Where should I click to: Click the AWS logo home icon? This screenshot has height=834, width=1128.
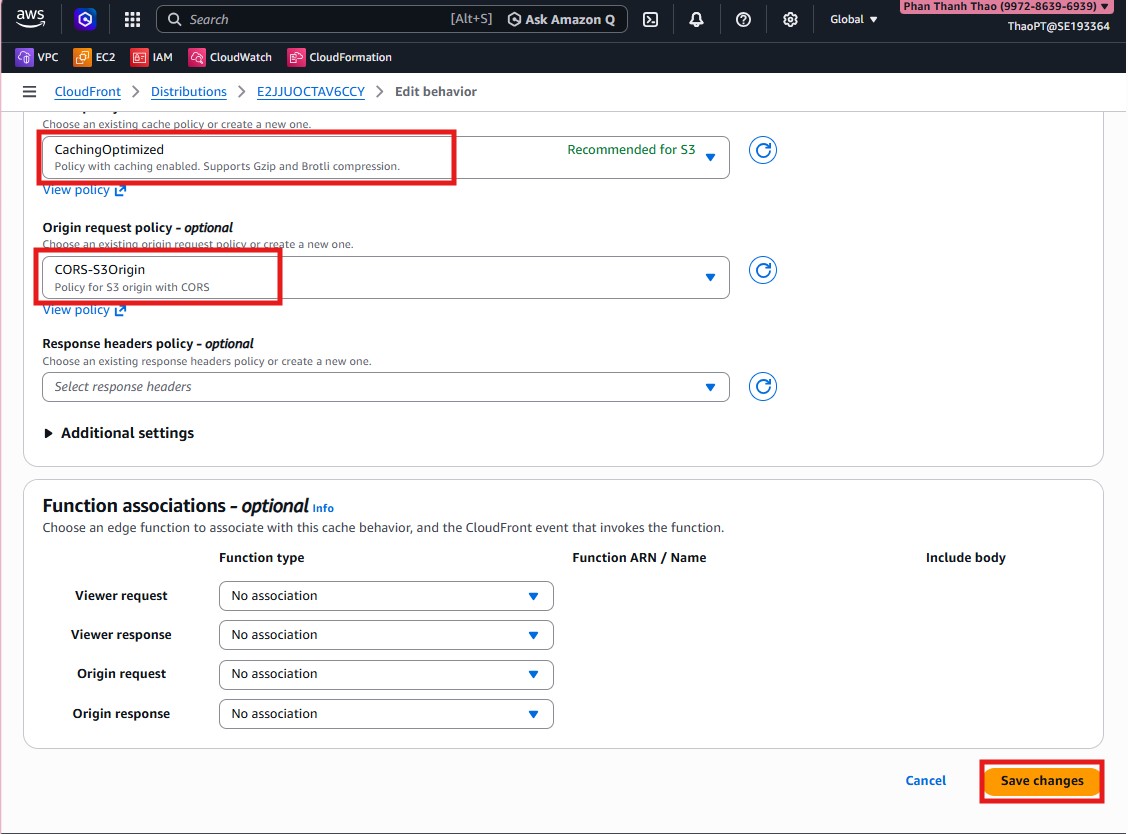click(30, 18)
